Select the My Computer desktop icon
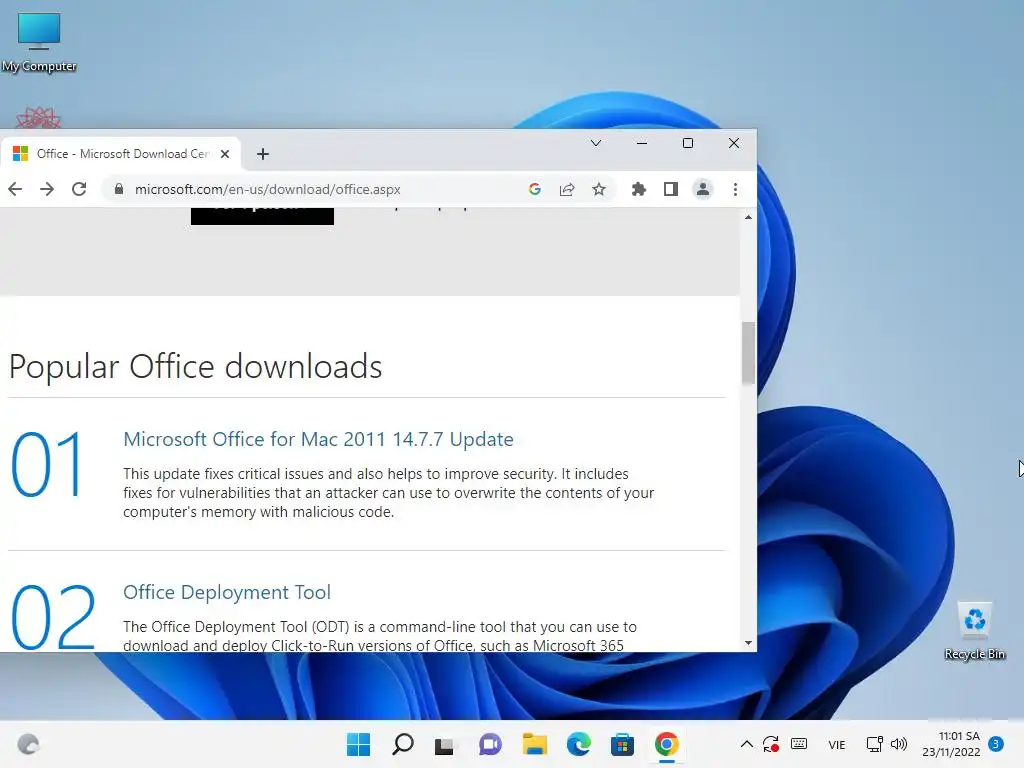This screenshot has width=1024, height=768. (x=39, y=42)
